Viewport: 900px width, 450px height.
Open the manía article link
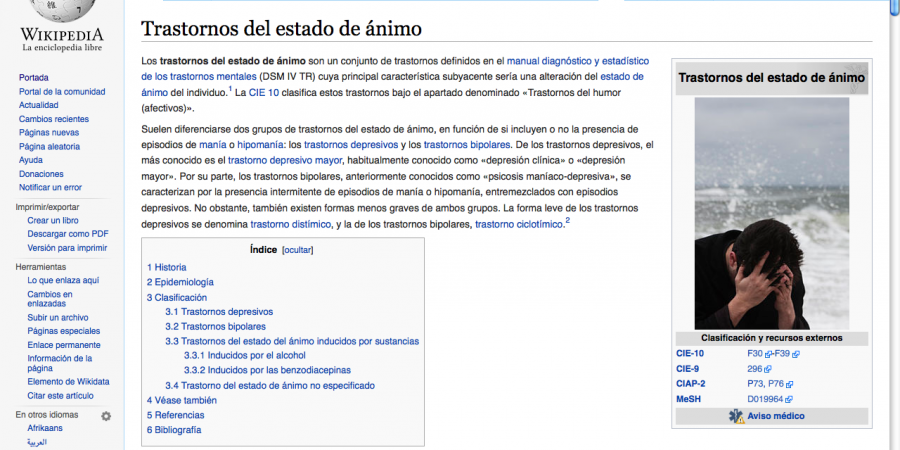click(x=210, y=145)
